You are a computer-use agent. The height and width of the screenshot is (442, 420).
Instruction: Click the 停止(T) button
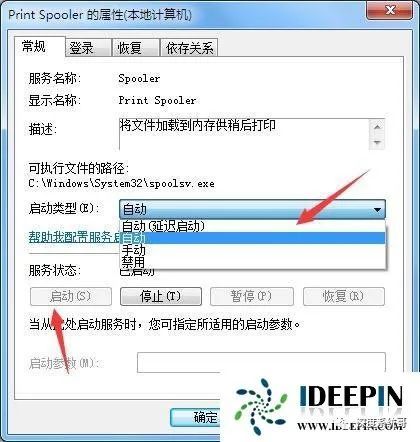[x=161, y=296]
